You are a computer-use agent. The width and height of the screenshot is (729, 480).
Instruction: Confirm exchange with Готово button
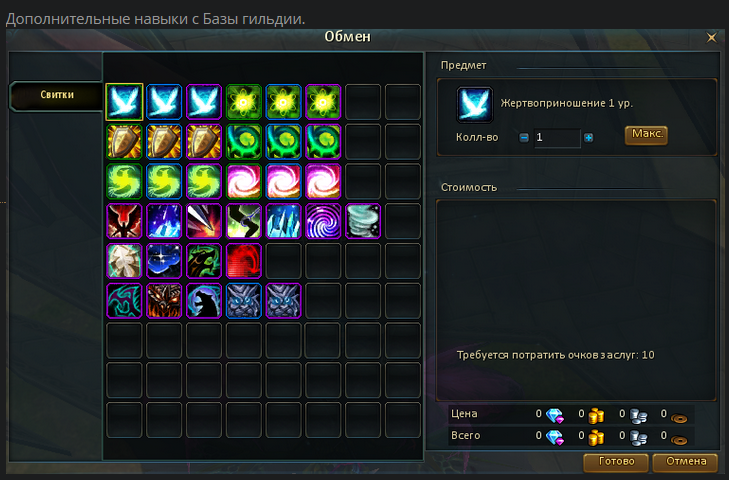point(616,462)
